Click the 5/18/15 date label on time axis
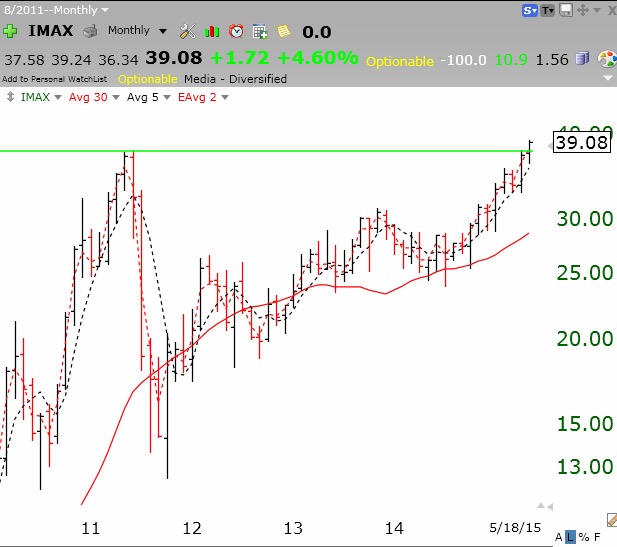 pyautogui.click(x=515, y=527)
